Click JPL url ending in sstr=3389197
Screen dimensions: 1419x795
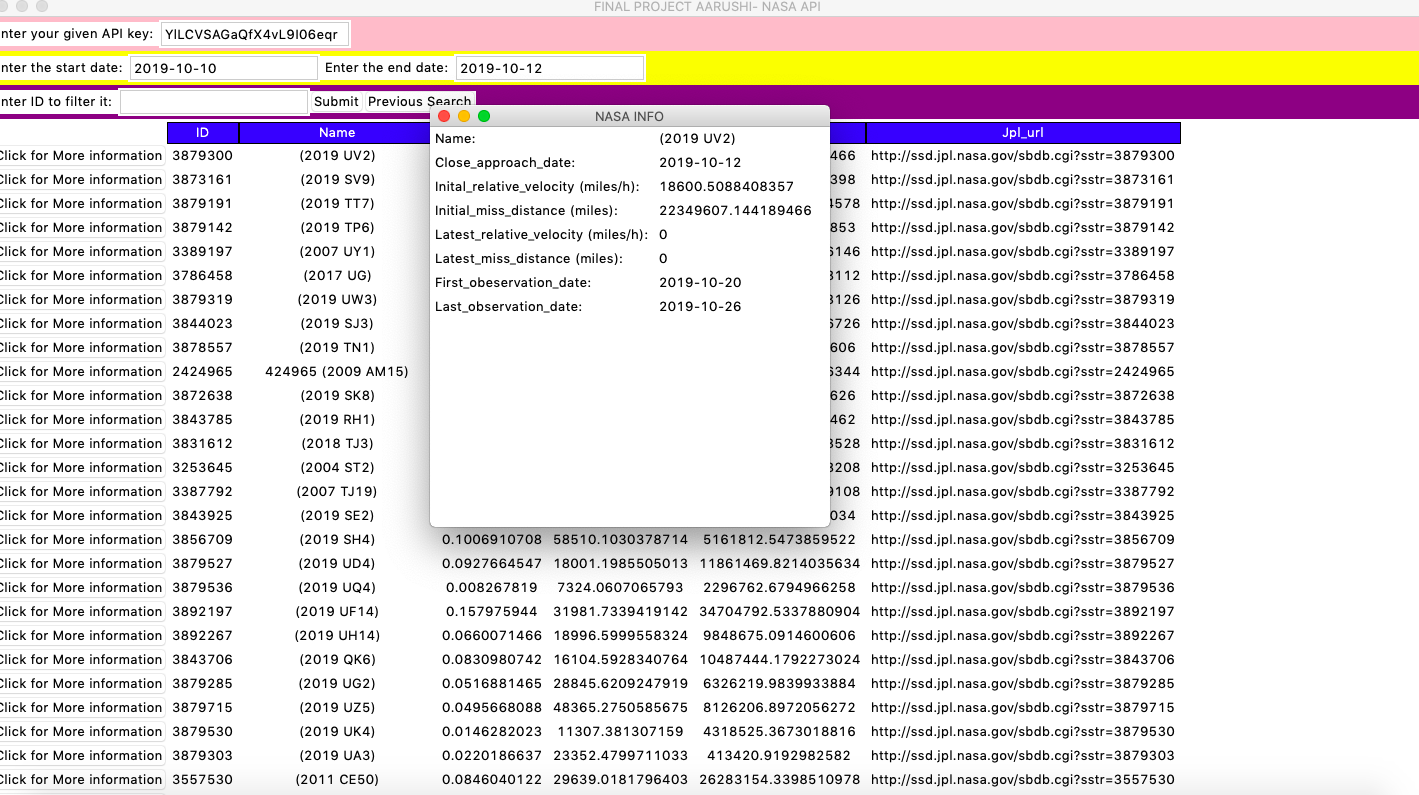(x=1023, y=252)
